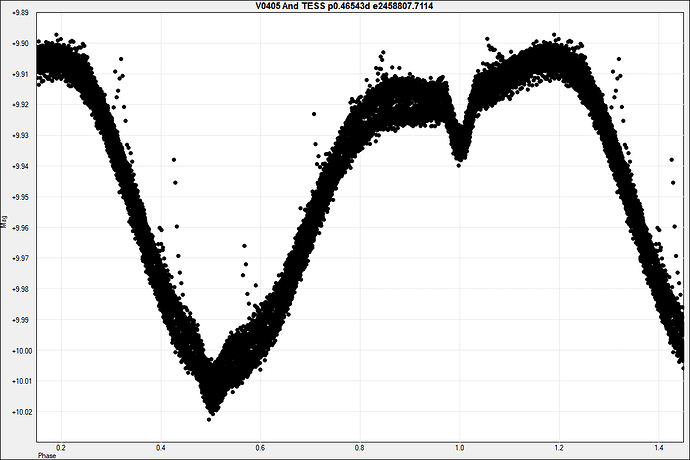Click the +9.93 magnitude tick label

click(x=20, y=136)
